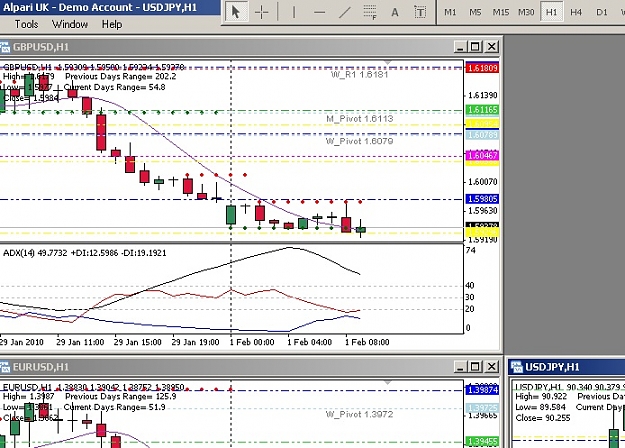This screenshot has width=625, height=448.
Task: Click the blue 1.59805 price label
Action: (482, 198)
